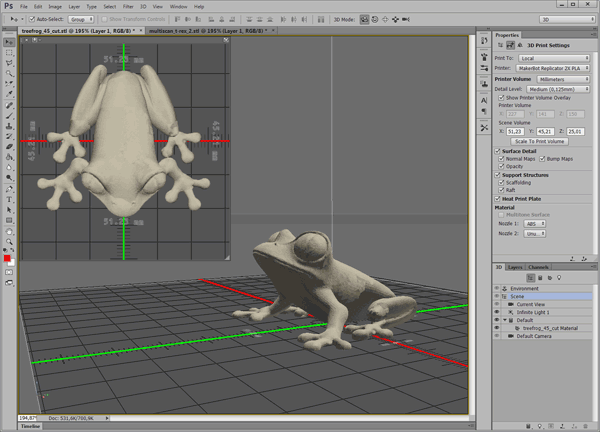Toggle the Scaffolding checkbox
This screenshot has height=432, width=600.
501,181
